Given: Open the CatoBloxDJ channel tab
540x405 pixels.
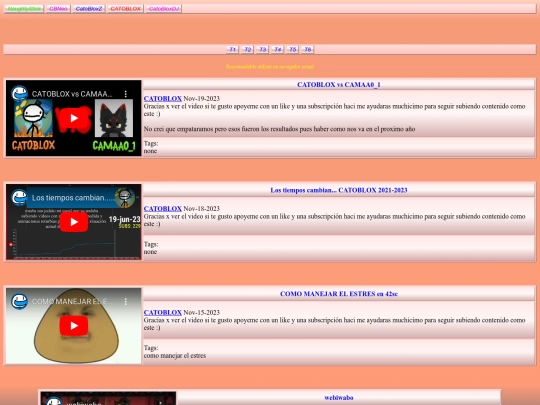Looking at the screenshot, I should click(164, 9).
